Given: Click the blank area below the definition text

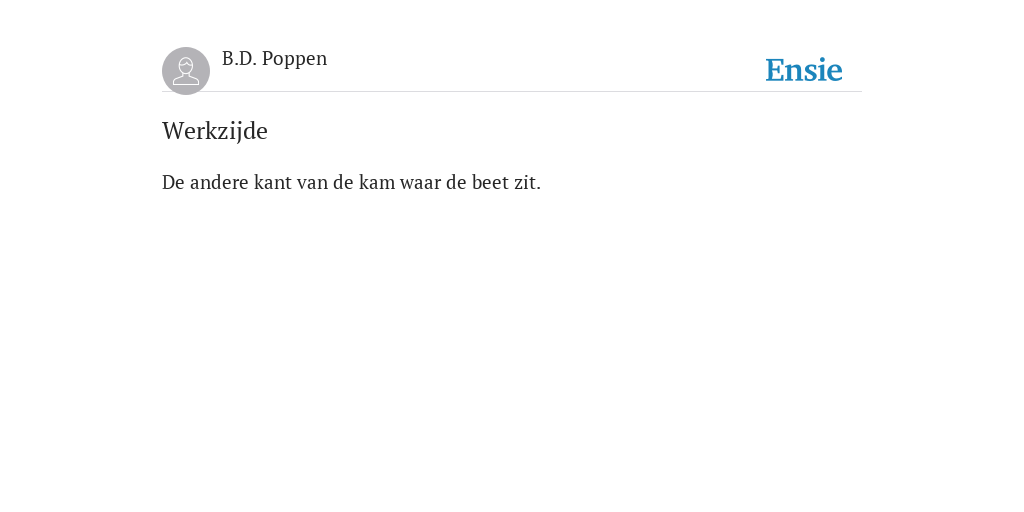Looking at the screenshot, I should (x=512, y=340).
